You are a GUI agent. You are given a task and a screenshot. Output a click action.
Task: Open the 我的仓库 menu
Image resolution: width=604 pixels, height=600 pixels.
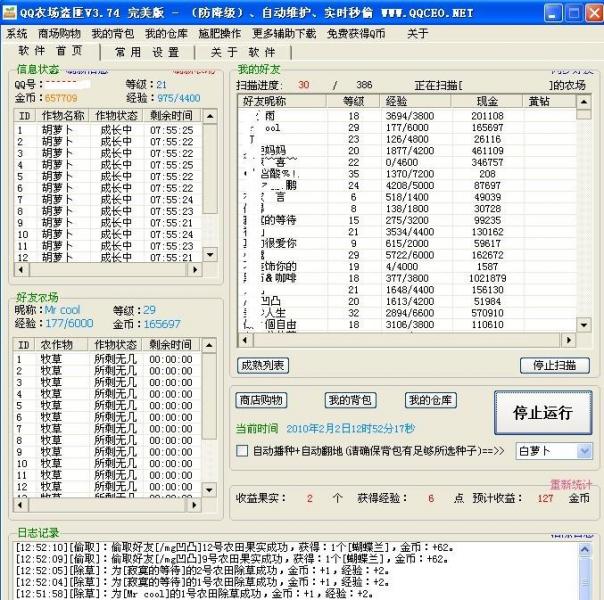coord(166,34)
